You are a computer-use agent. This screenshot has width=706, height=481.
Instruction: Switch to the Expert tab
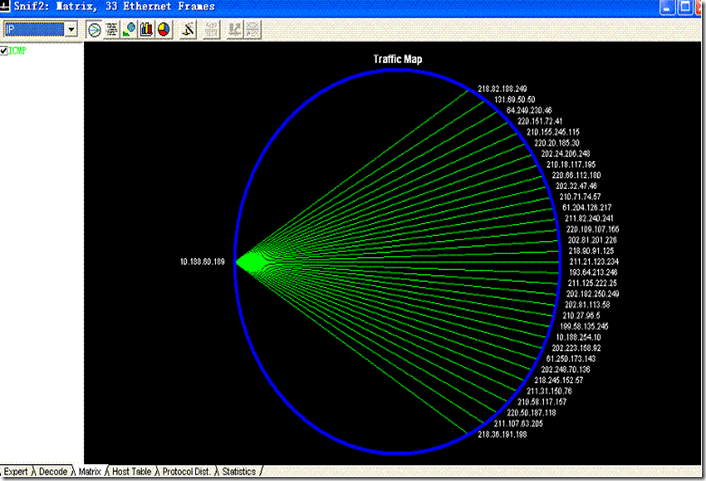click(15, 470)
